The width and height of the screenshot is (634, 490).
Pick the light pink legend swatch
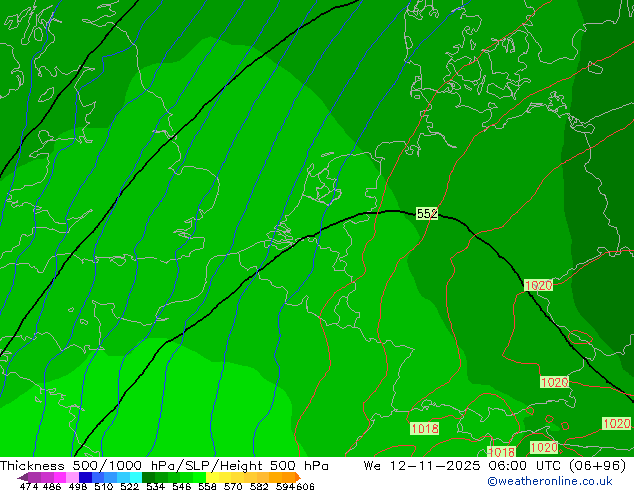(72, 477)
